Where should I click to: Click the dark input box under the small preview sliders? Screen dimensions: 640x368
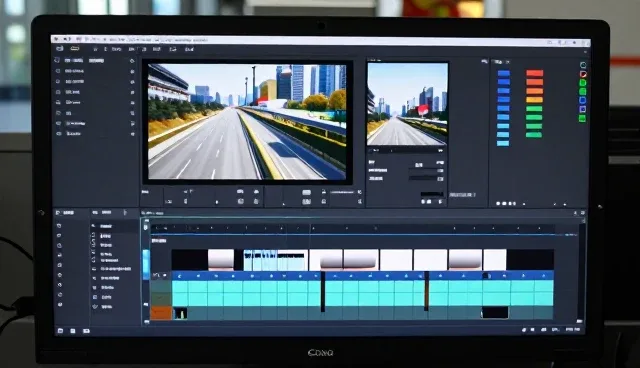pos(432,194)
